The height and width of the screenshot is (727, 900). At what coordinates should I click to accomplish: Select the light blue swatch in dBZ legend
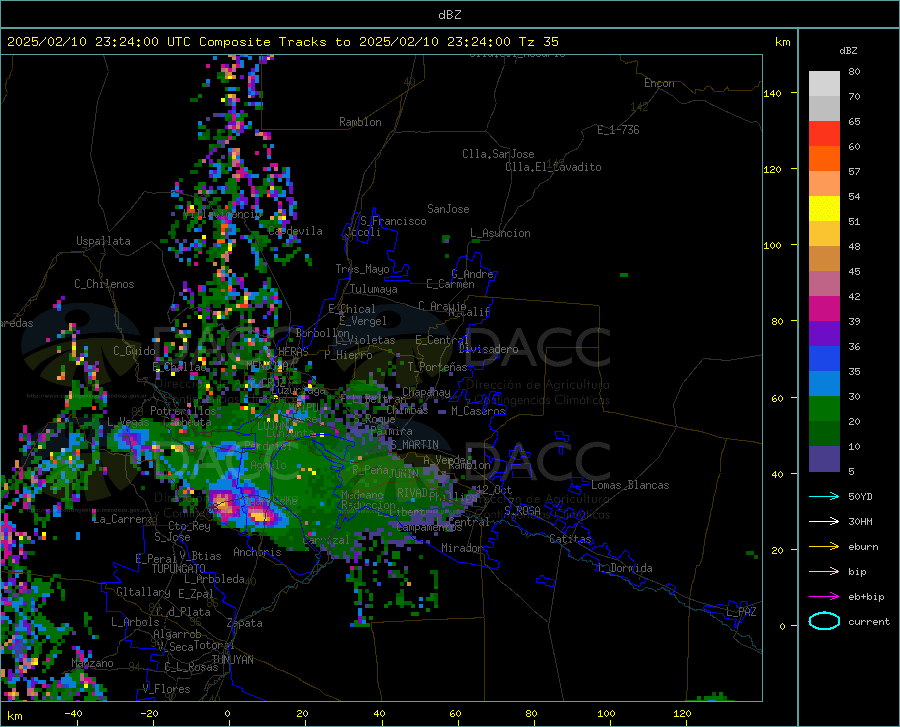pyautogui.click(x=824, y=384)
